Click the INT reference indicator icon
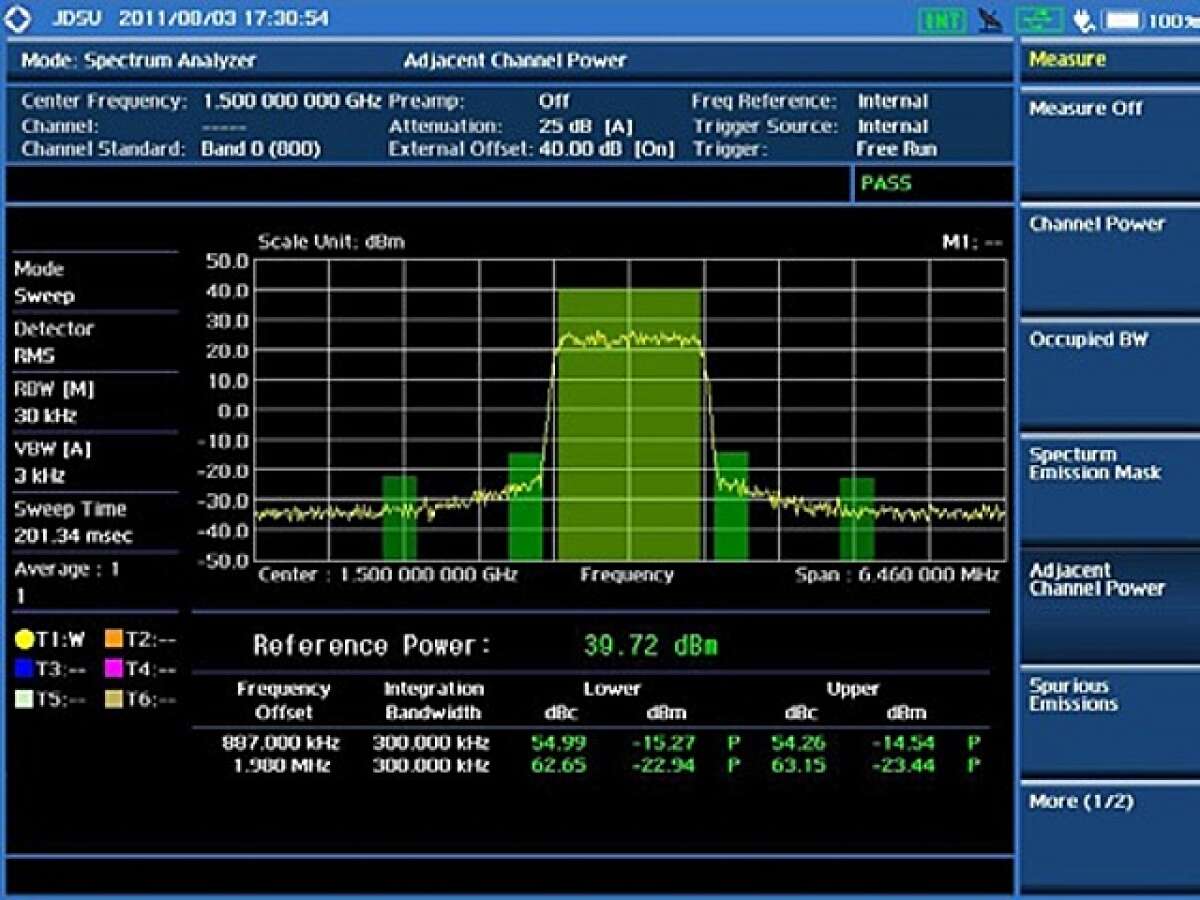The height and width of the screenshot is (900, 1200). [x=942, y=19]
